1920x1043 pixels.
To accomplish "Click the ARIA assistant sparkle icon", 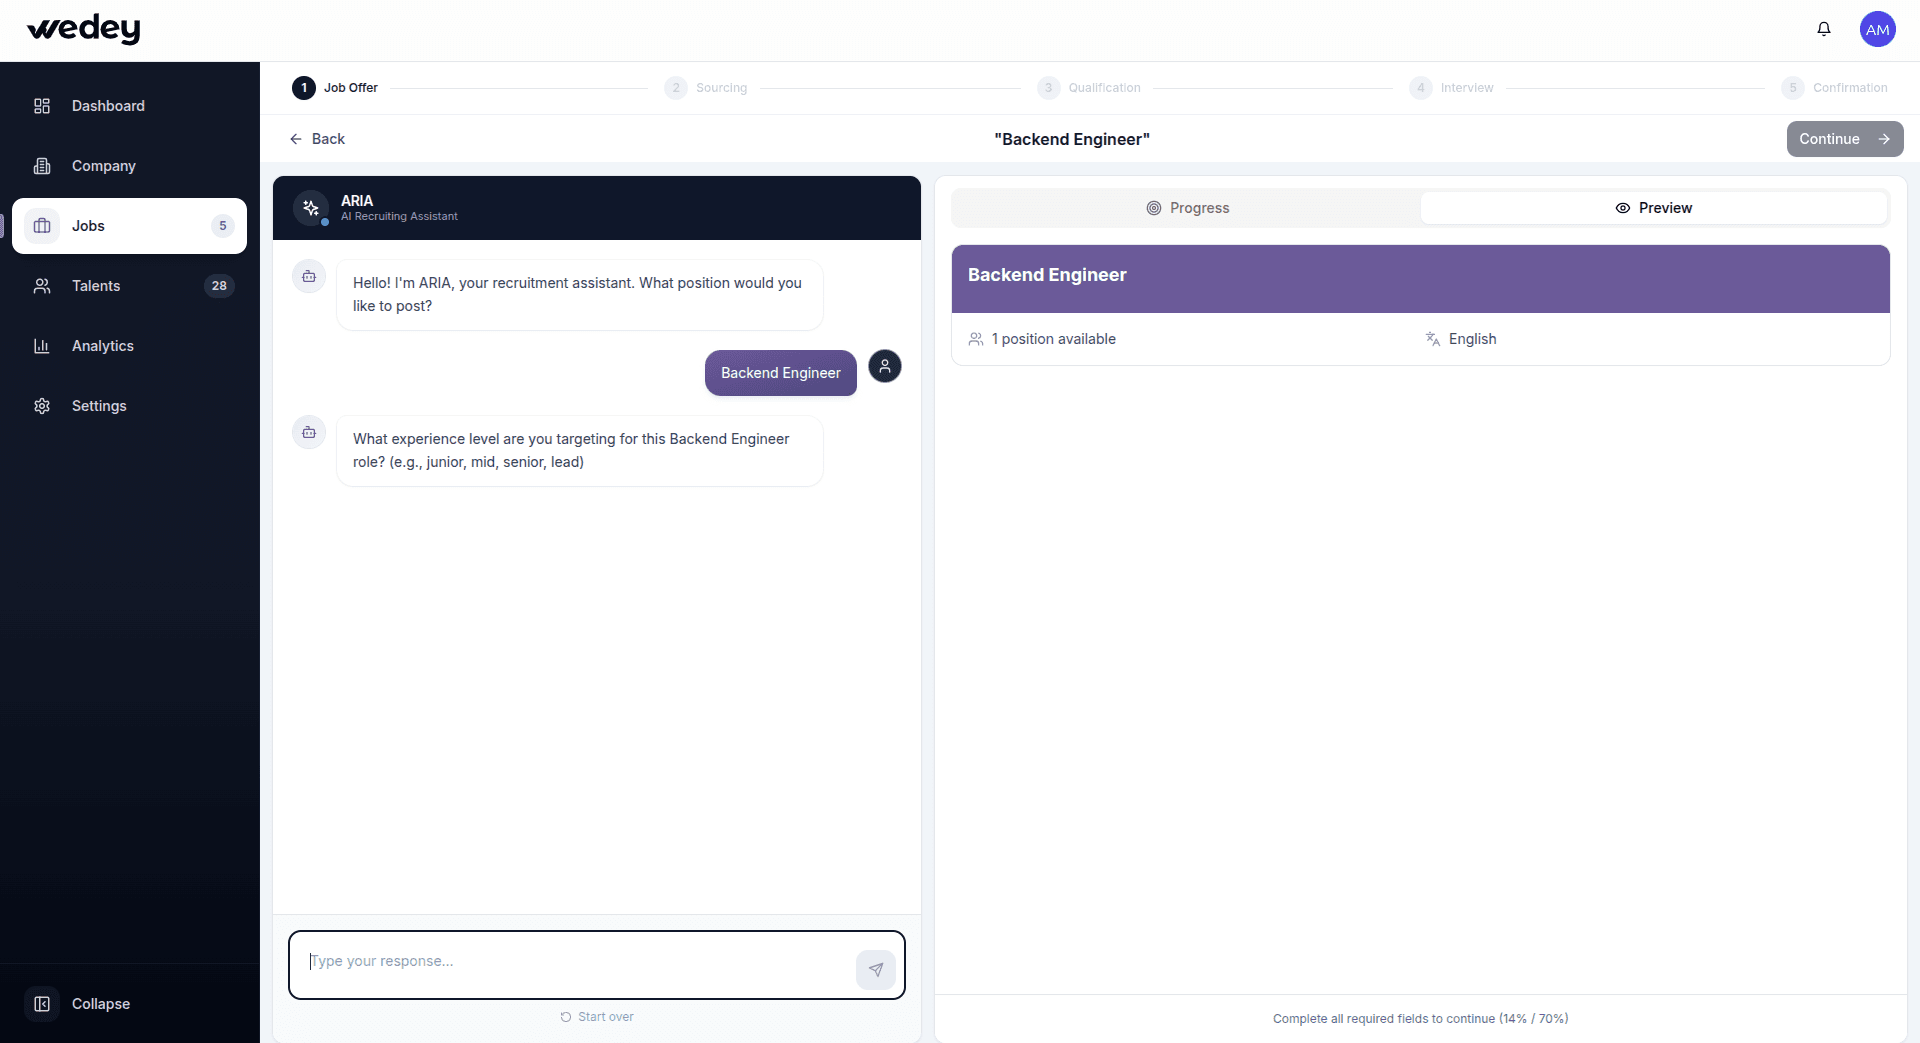I will [311, 208].
